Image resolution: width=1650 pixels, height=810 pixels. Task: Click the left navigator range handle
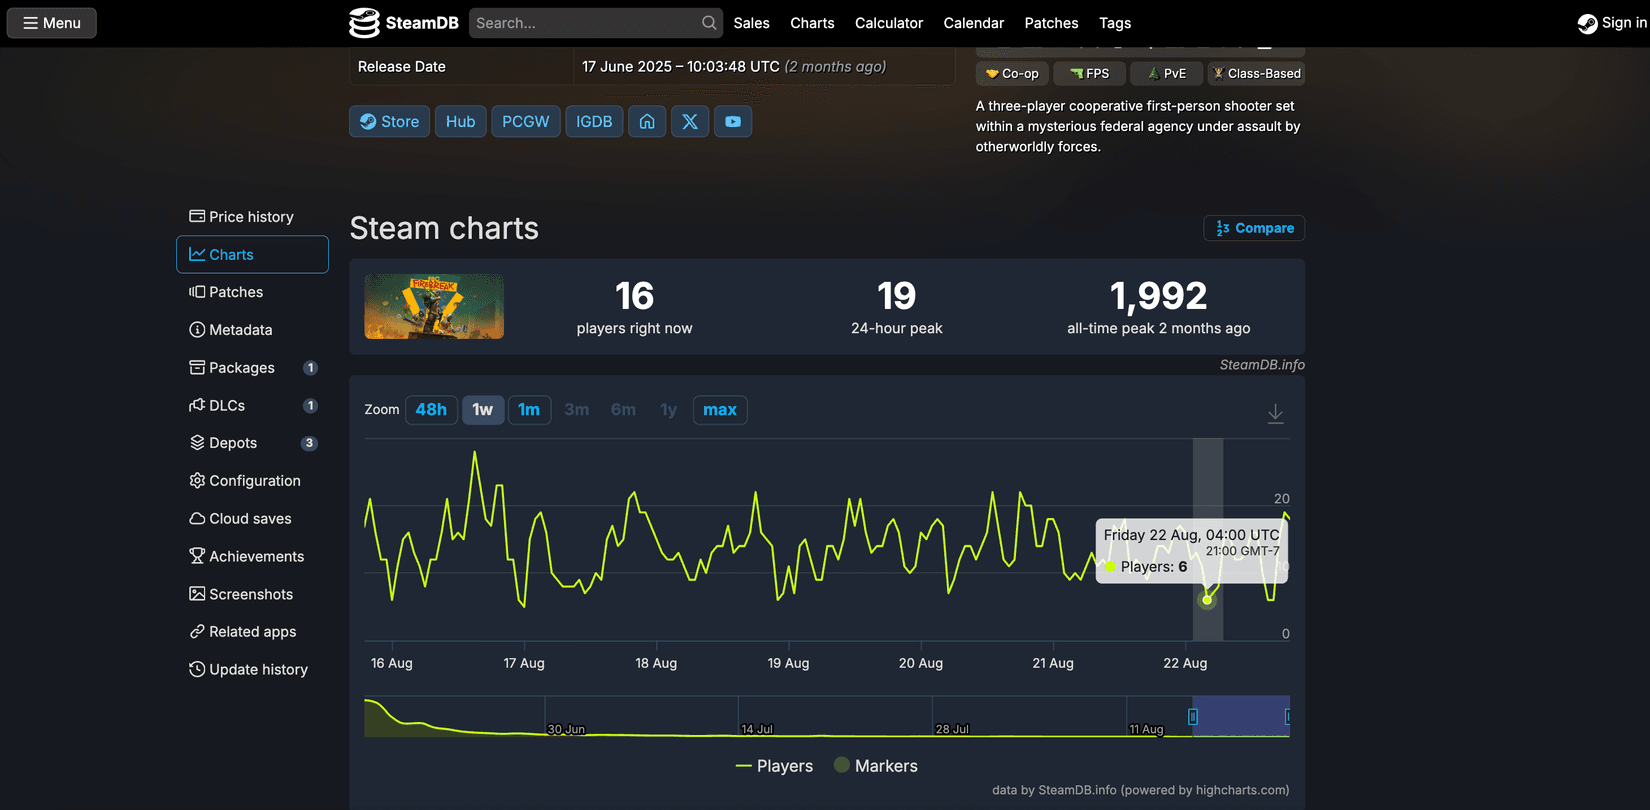tap(1193, 716)
